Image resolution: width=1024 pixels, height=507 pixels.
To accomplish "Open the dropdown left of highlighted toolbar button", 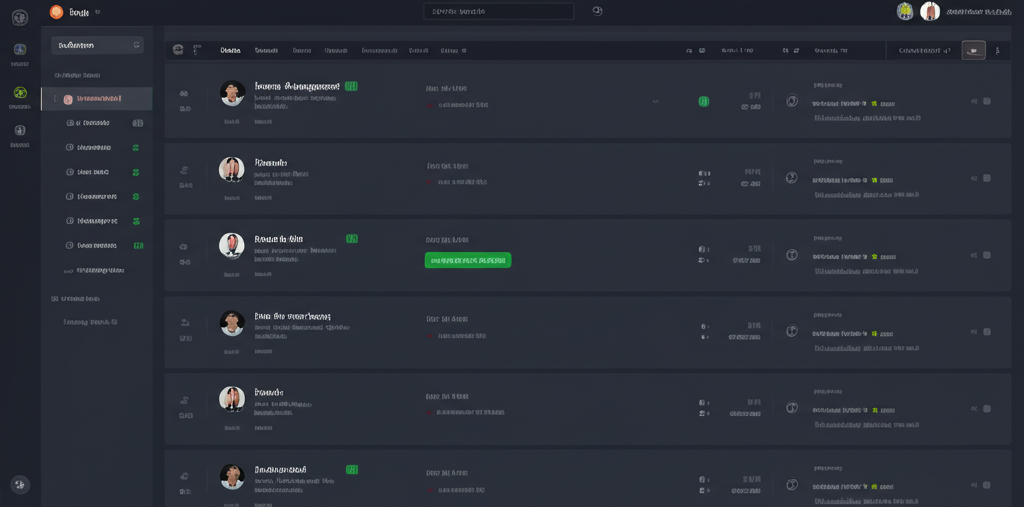I will click(x=923, y=50).
